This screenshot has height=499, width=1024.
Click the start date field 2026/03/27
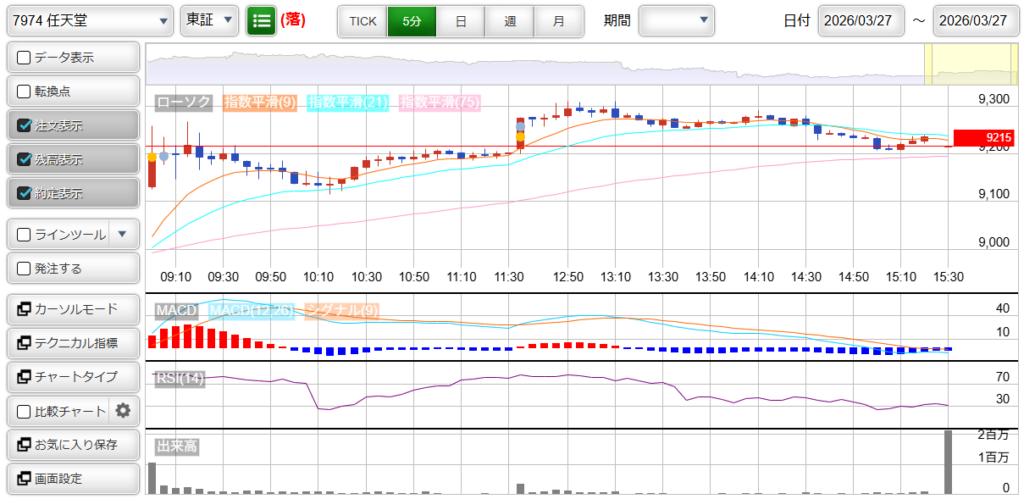tap(860, 20)
